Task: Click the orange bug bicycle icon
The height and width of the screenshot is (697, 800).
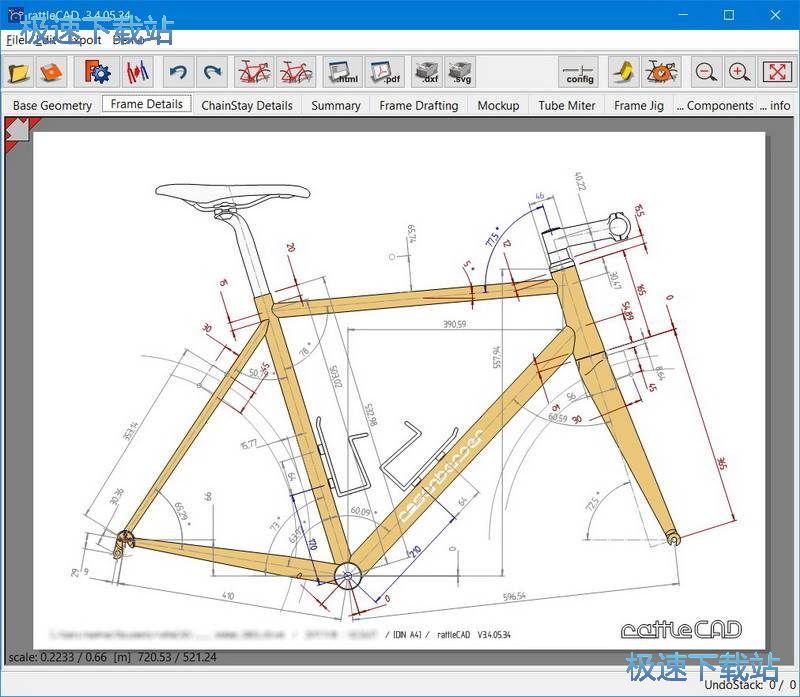Action: point(661,72)
